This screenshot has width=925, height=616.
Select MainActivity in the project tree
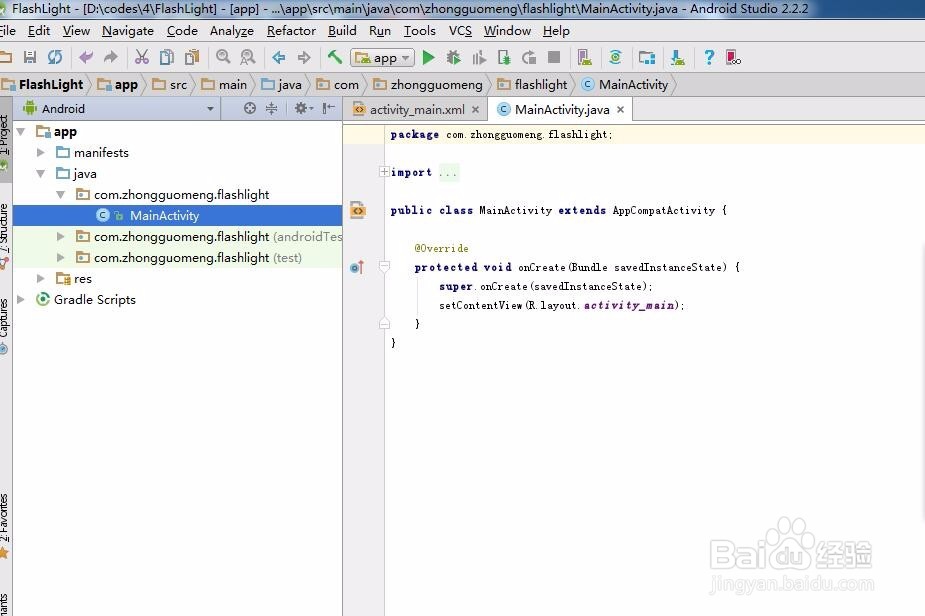(x=164, y=215)
